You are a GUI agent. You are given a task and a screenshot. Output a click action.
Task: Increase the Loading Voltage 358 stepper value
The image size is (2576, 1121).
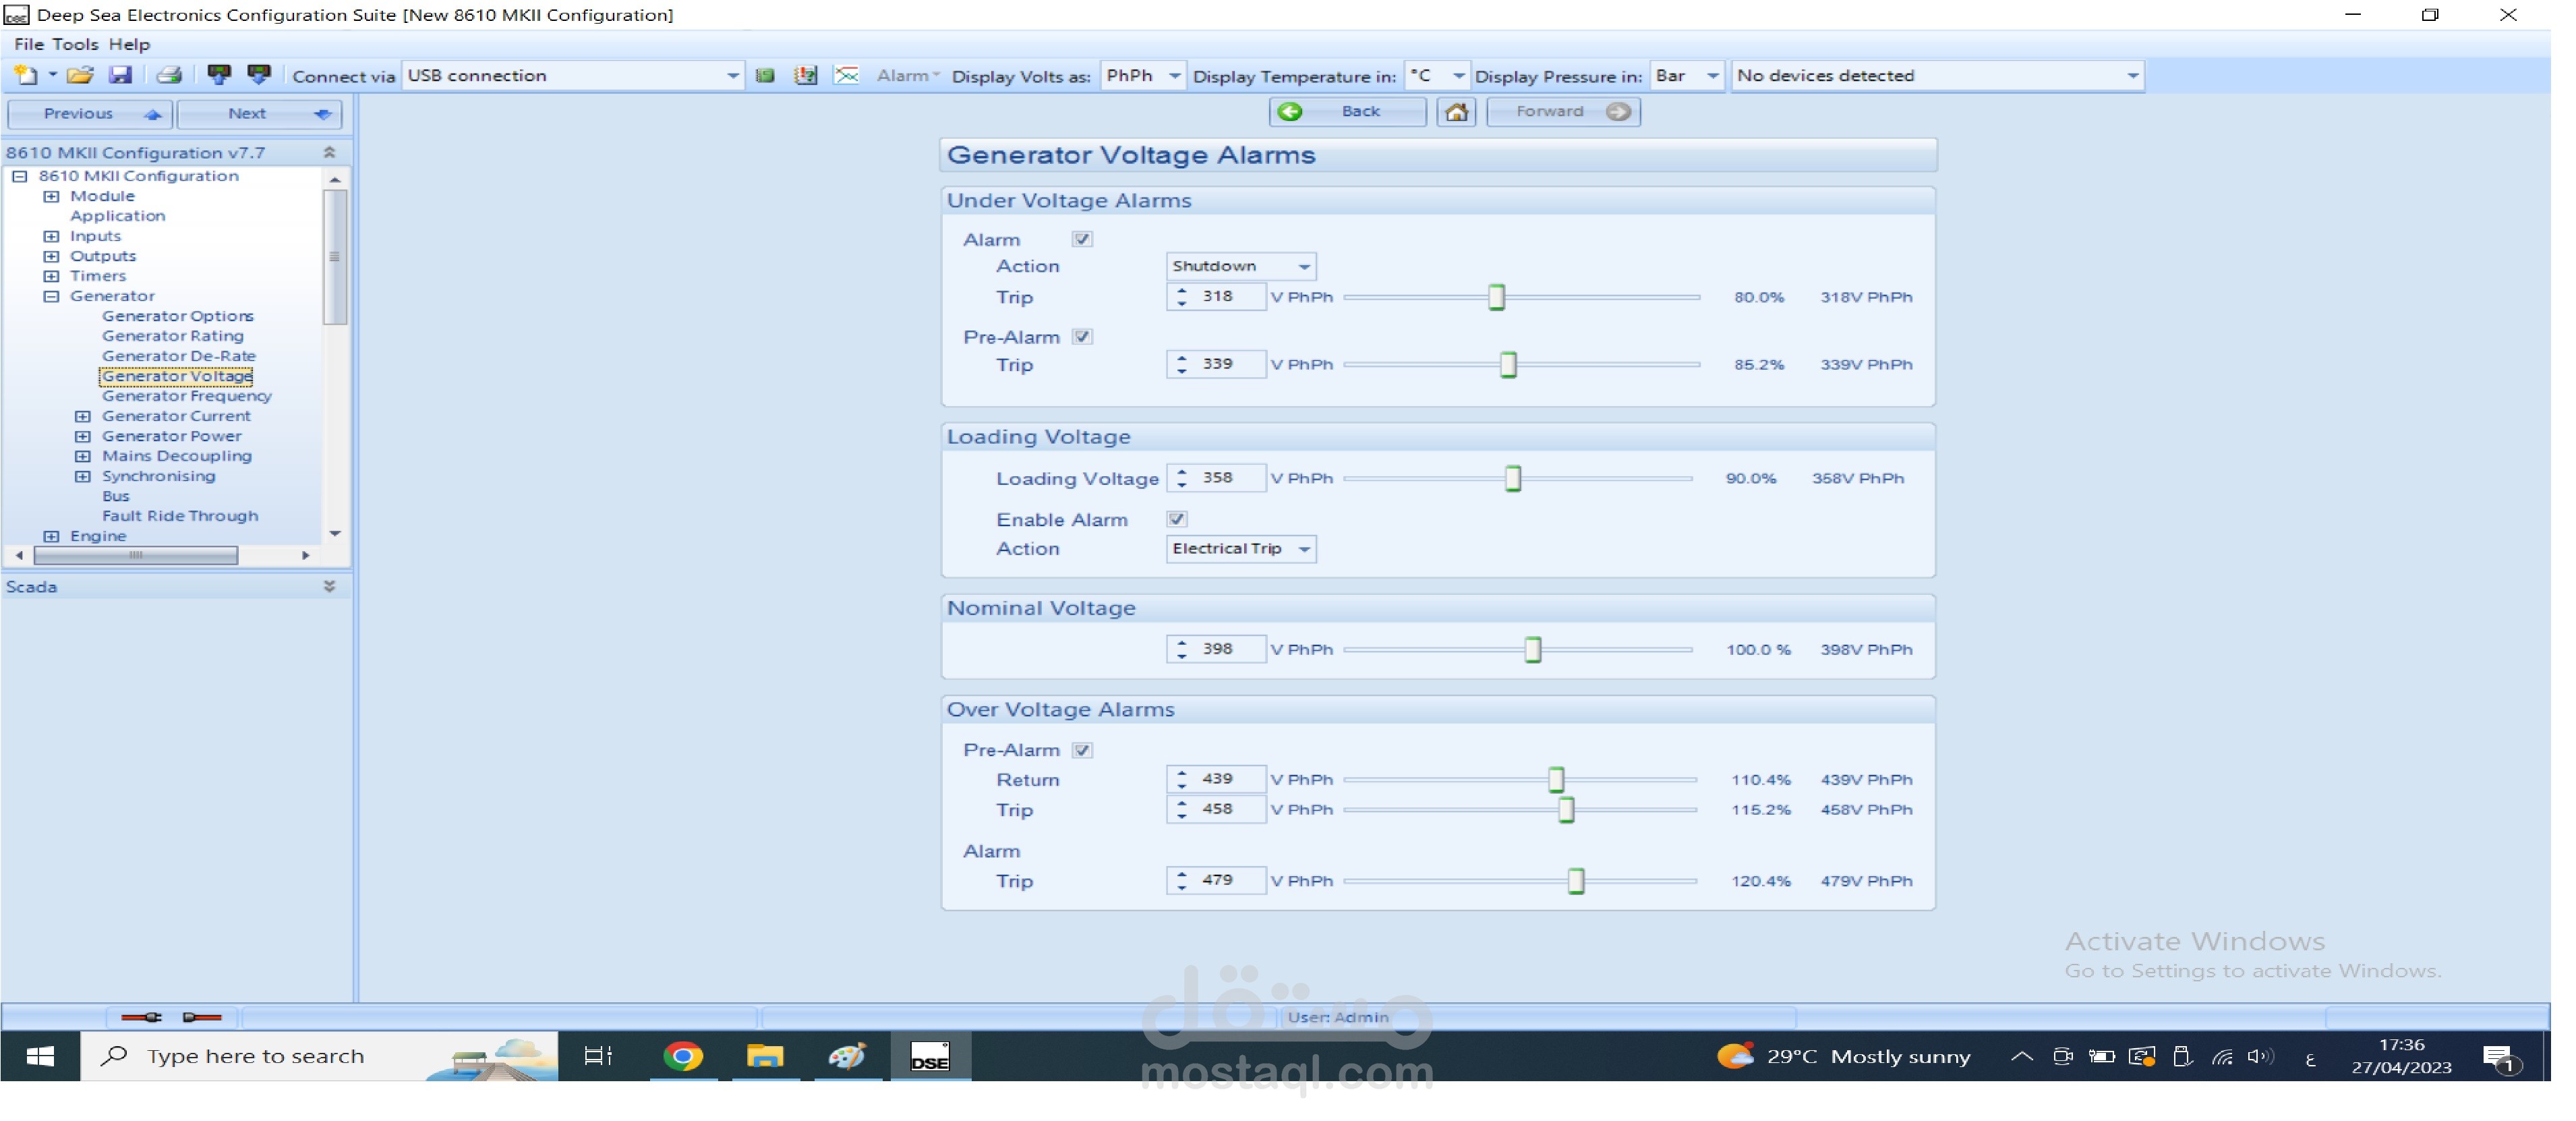1182,471
